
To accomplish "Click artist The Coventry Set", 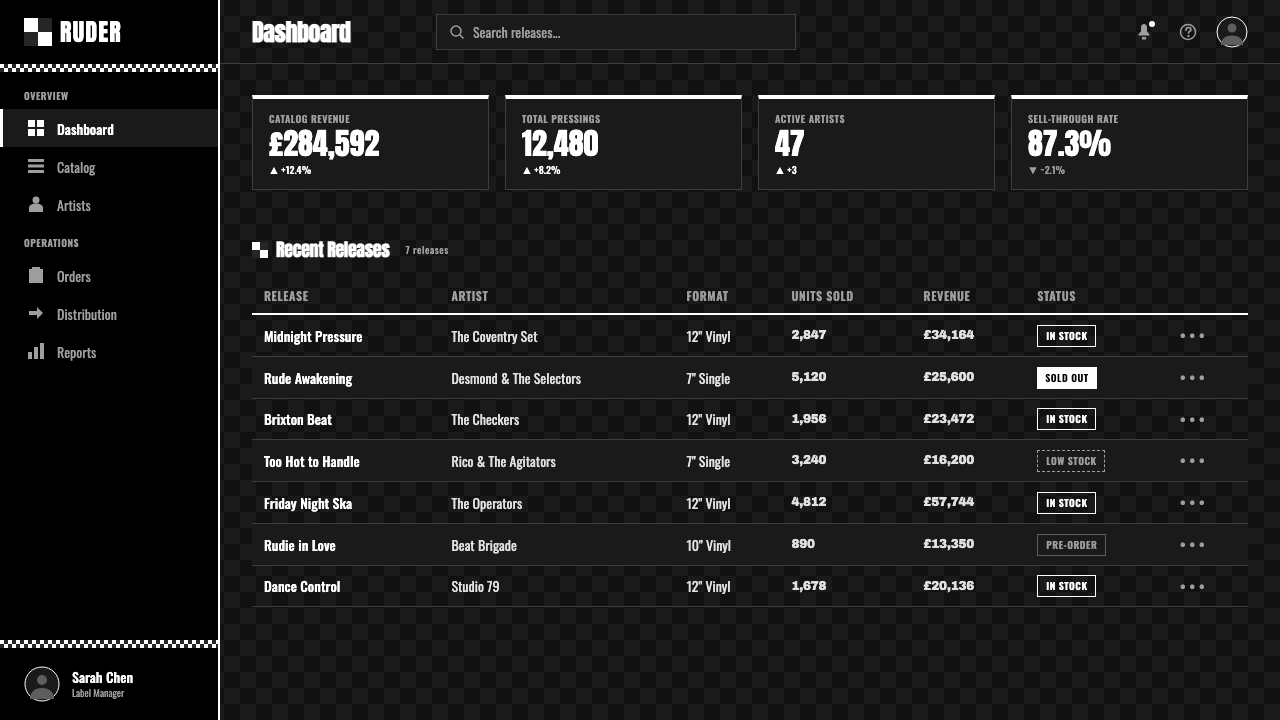I will coord(494,337).
